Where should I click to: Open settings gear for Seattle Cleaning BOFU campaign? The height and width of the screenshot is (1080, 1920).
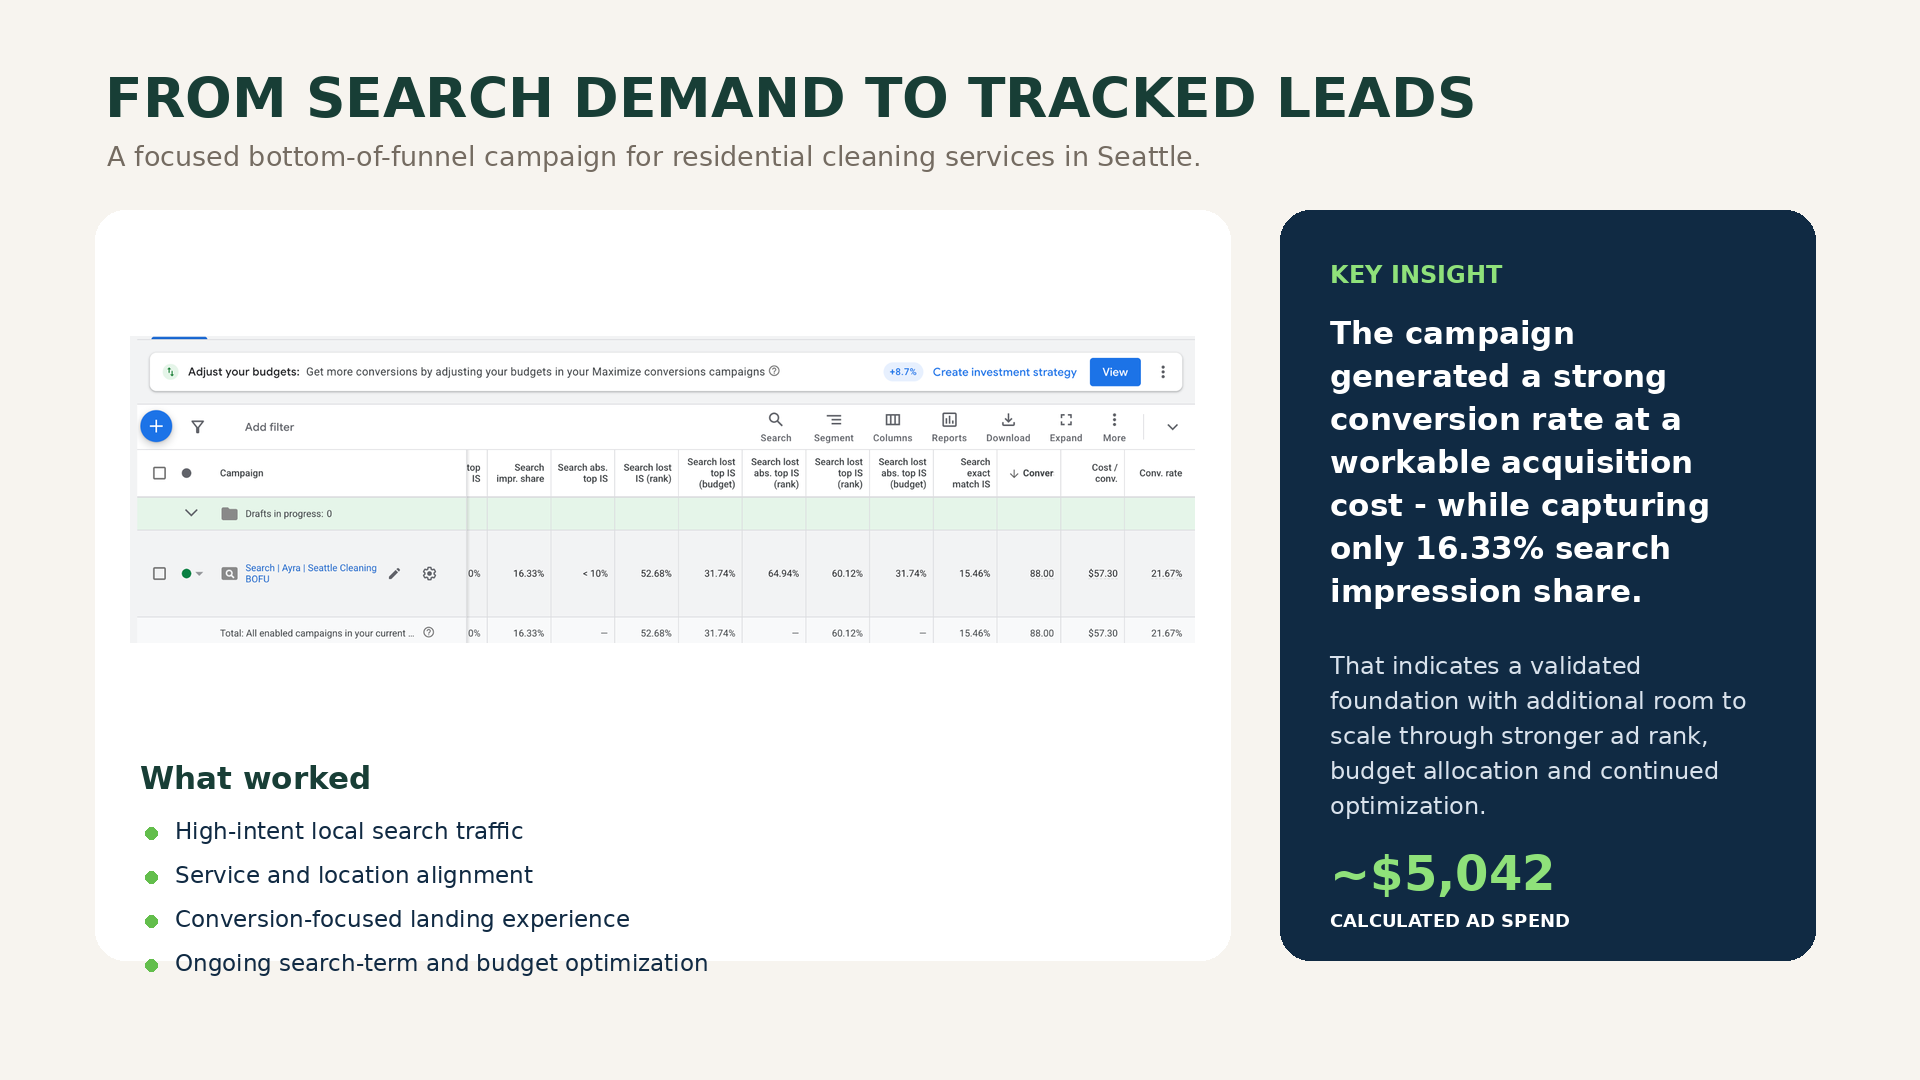pos(429,574)
